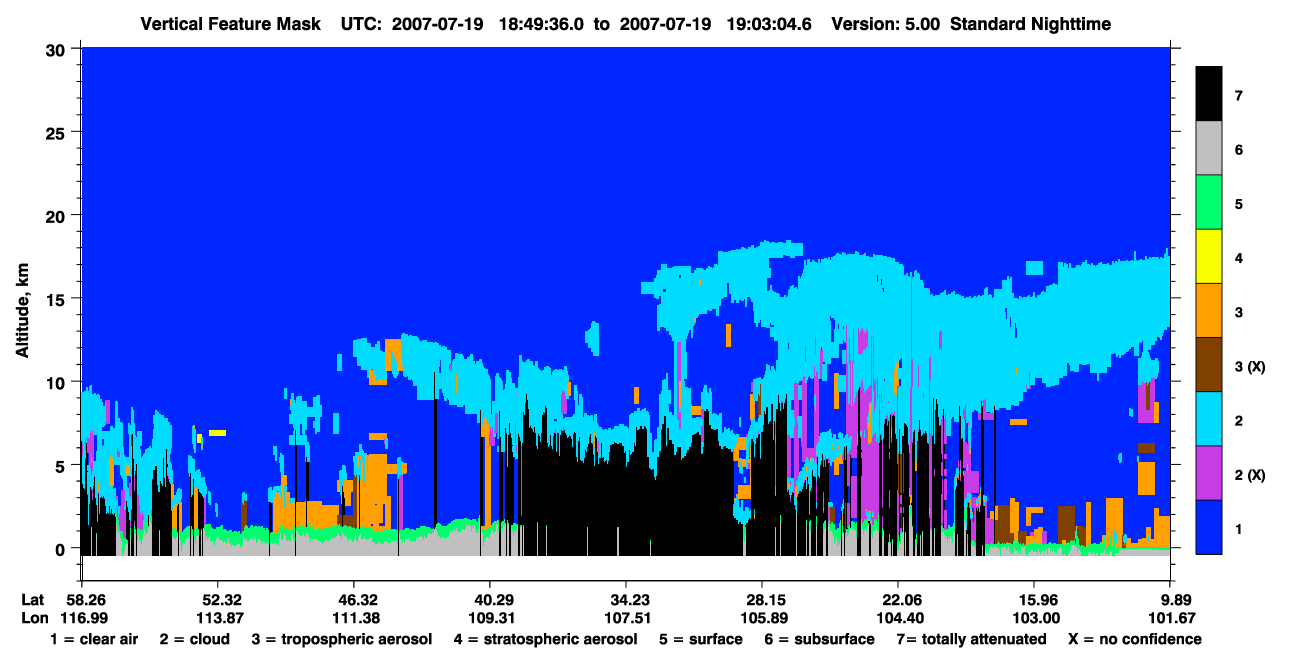Screen dimensions: 1300x667
Task: Click the brown 3 (X) legend swatch
Action: tap(1209, 365)
